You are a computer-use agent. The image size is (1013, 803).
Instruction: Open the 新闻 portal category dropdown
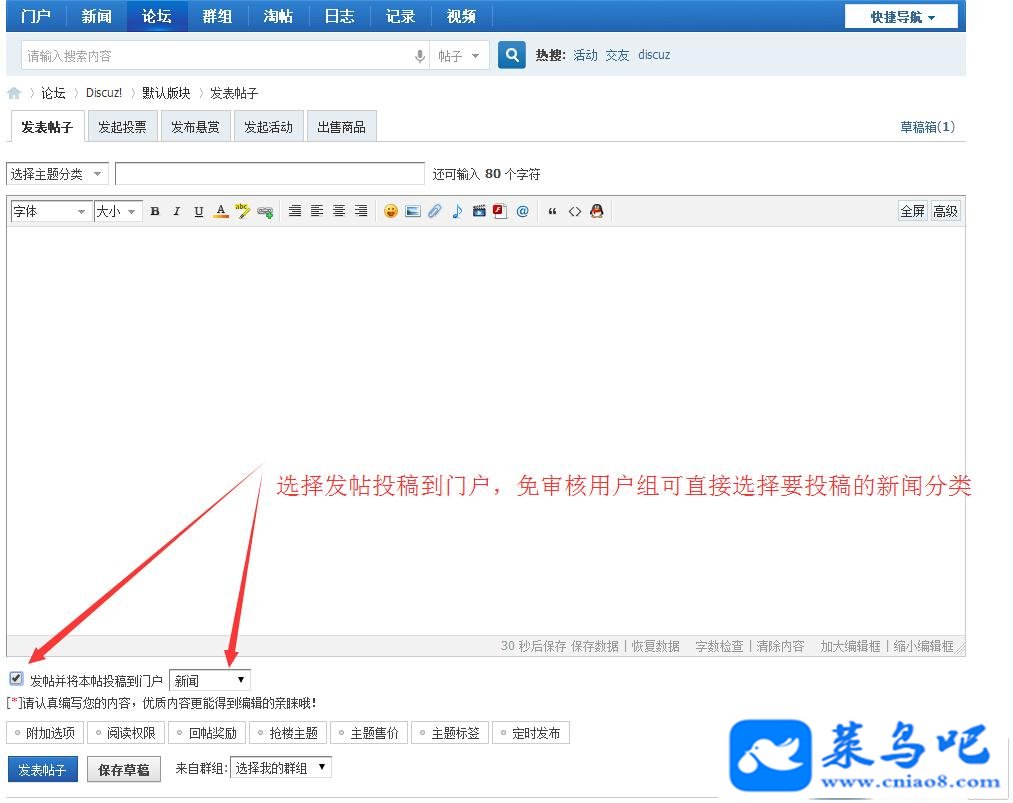[x=209, y=680]
